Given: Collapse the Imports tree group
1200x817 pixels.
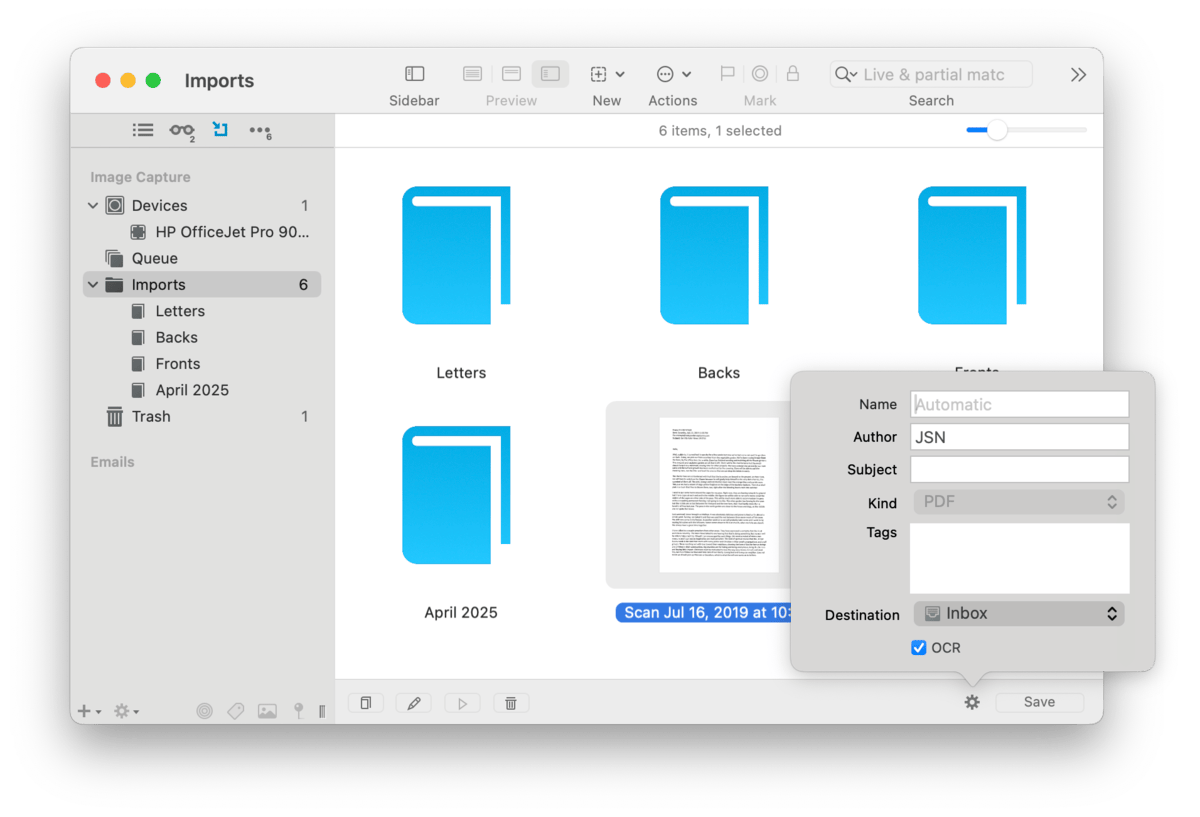Looking at the screenshot, I should click(x=93, y=285).
